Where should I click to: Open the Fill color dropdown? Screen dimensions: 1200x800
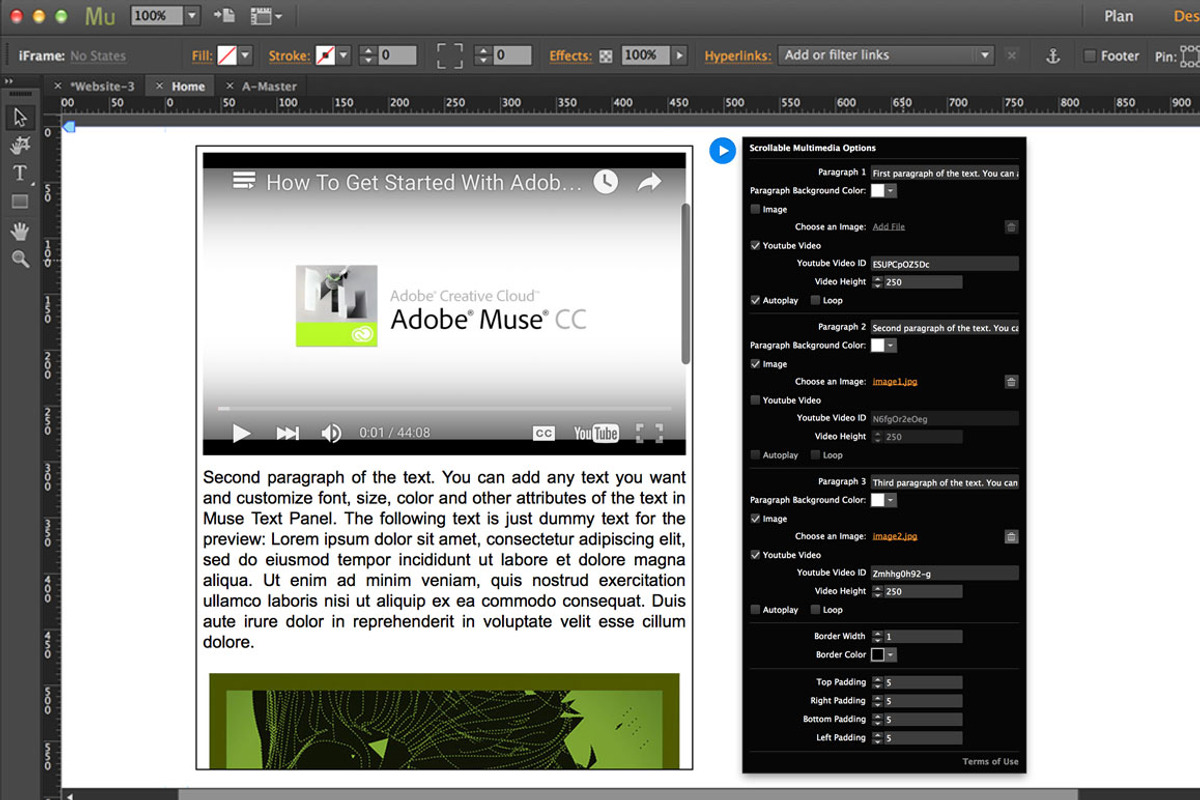click(244, 56)
